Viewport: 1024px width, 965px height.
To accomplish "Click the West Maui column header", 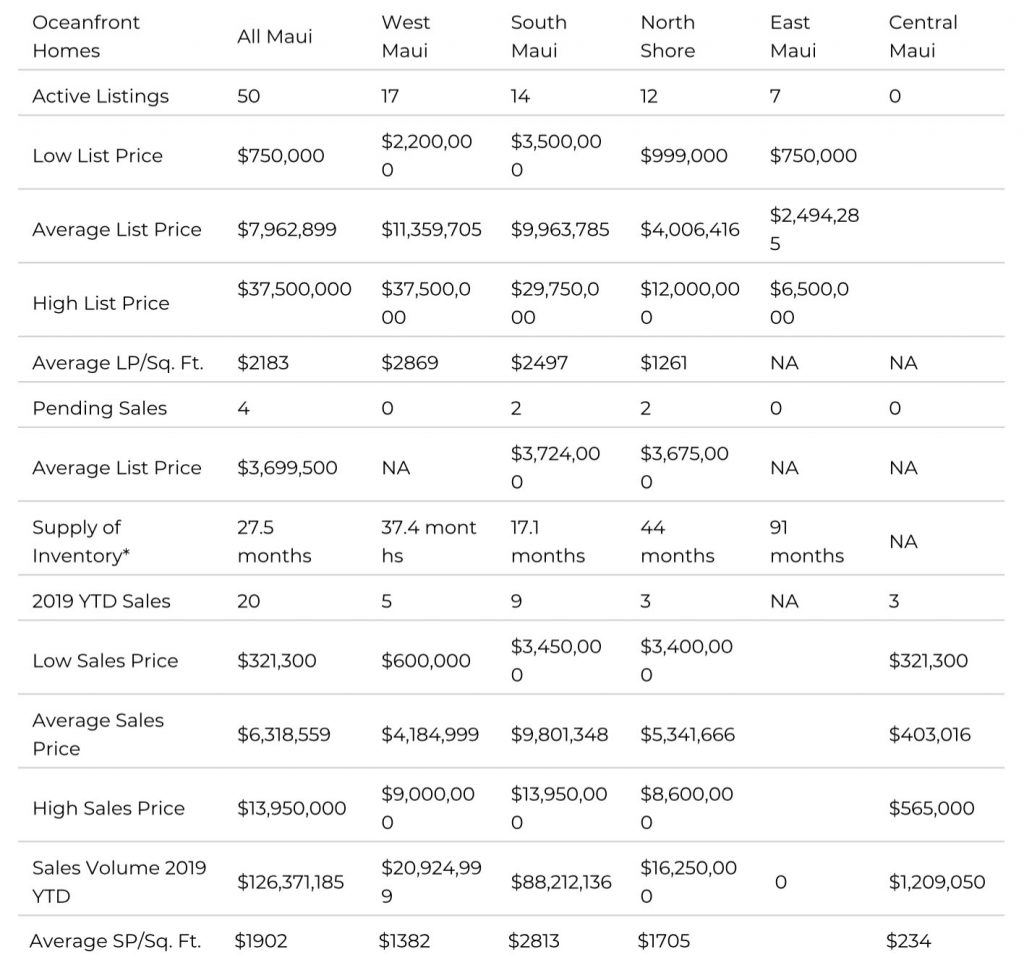I will coord(406,37).
